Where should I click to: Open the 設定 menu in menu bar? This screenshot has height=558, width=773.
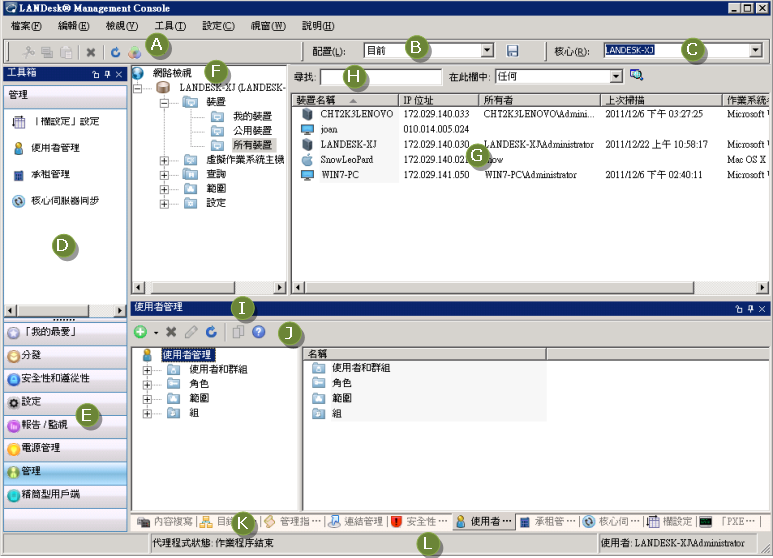pyautogui.click(x=218, y=26)
